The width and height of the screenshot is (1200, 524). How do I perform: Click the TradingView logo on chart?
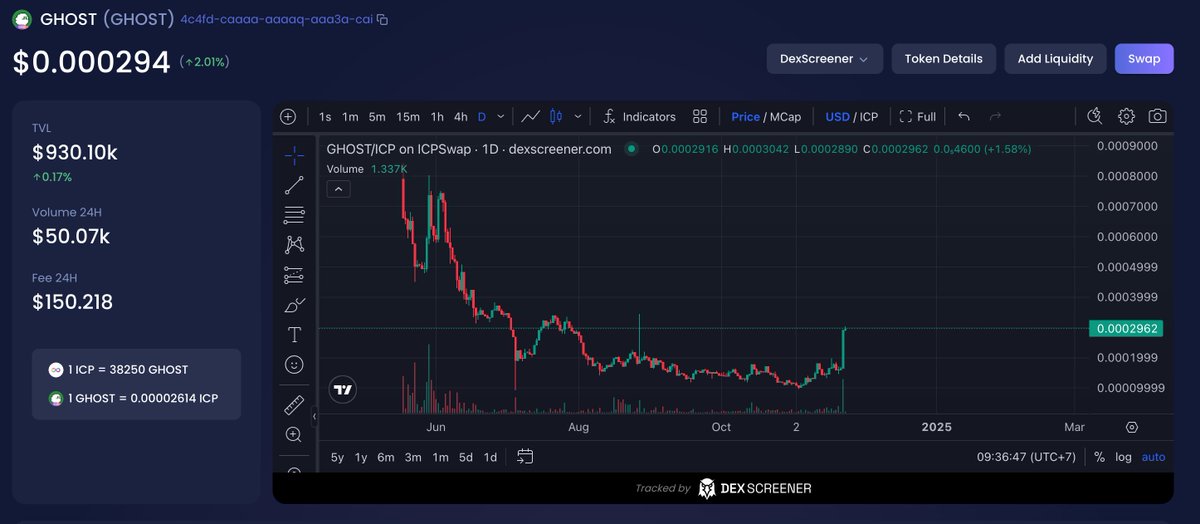click(x=343, y=389)
